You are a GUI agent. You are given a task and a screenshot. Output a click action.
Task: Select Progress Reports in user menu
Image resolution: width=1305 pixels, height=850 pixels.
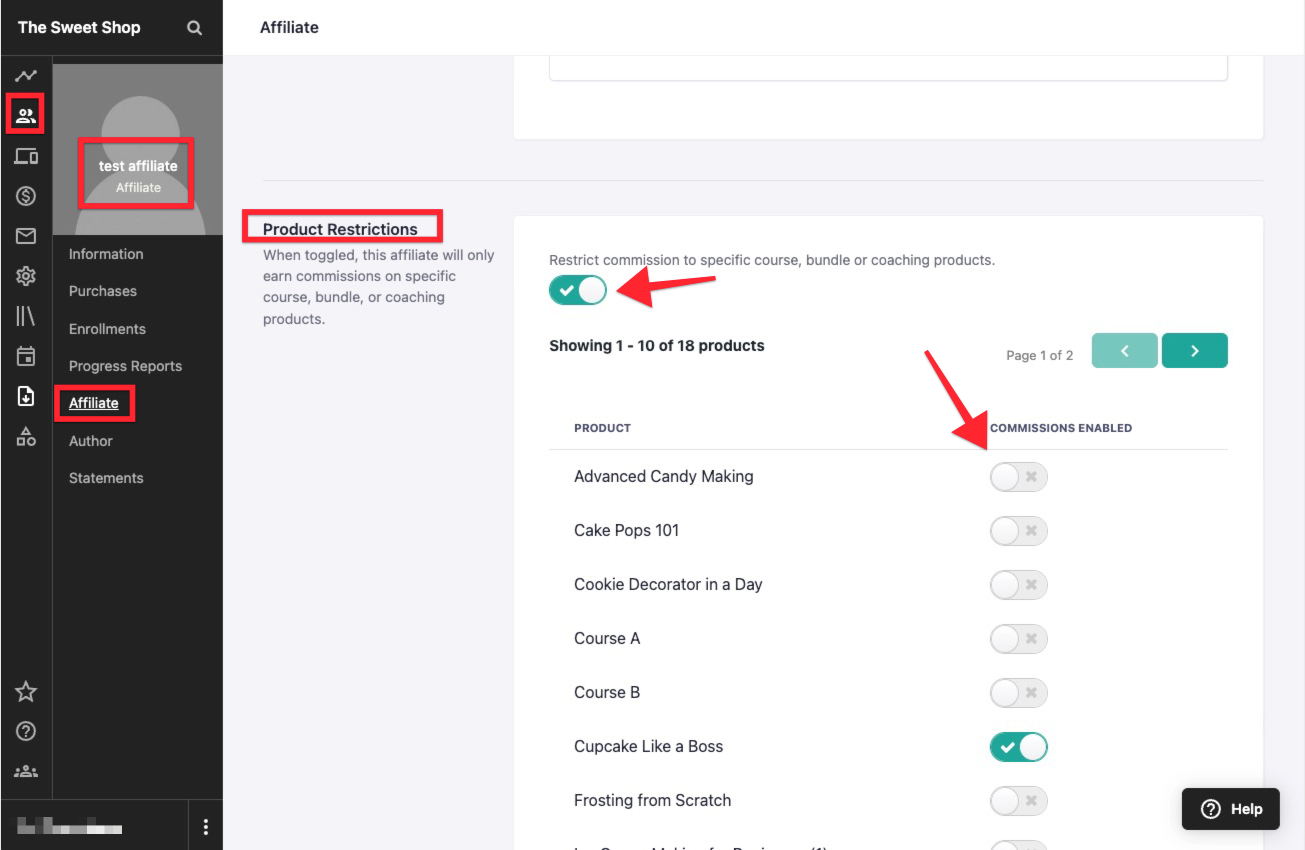point(125,366)
